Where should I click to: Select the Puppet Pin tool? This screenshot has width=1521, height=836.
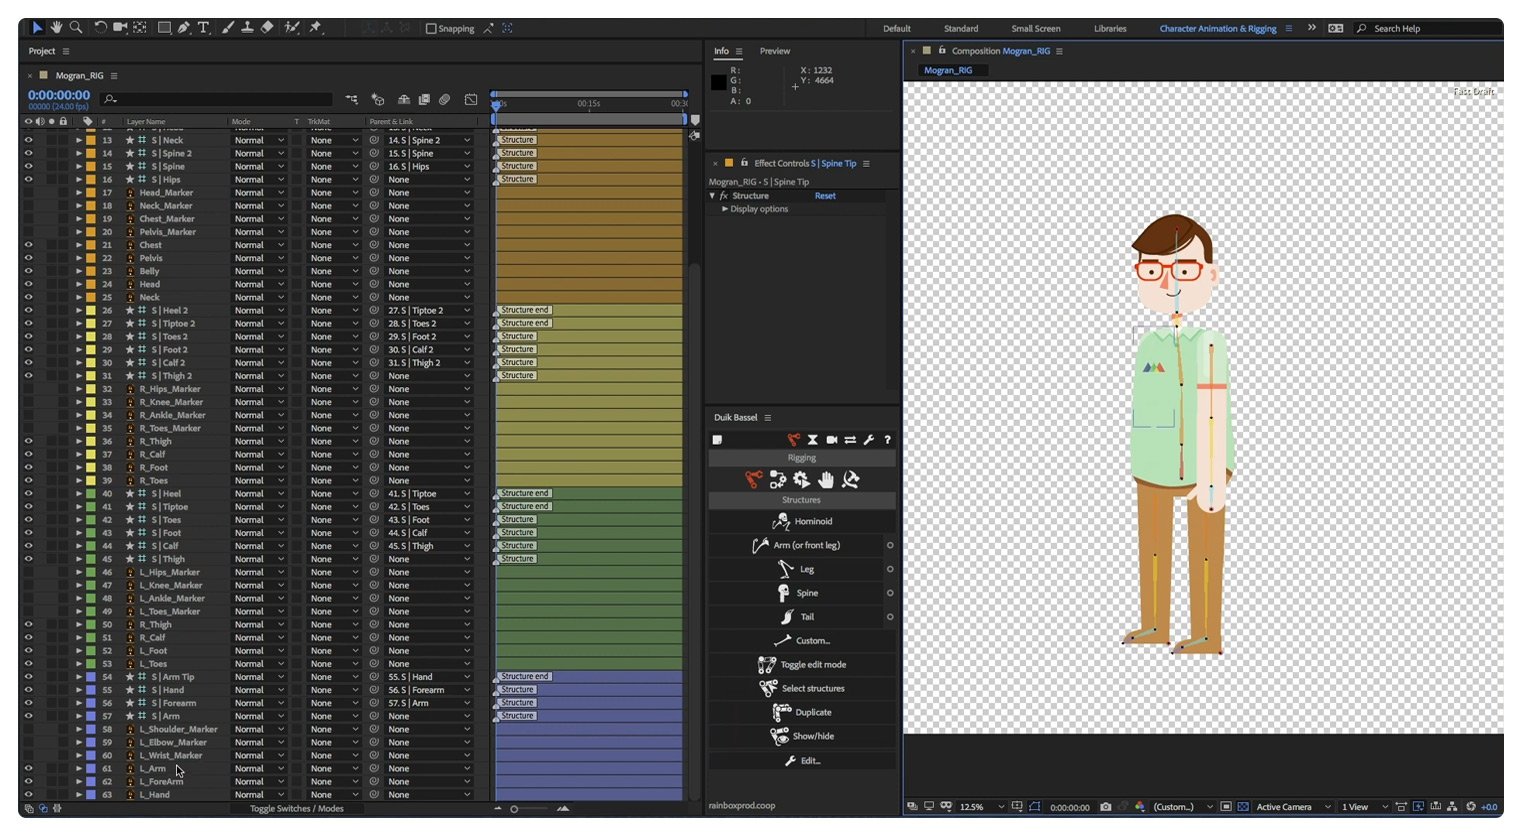point(313,27)
